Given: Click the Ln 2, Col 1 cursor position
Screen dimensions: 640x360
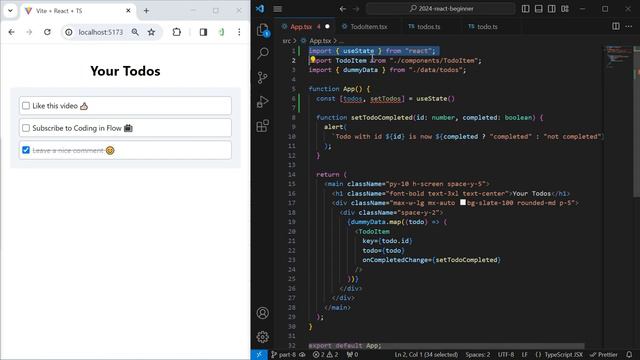Looking at the screenshot, I should coord(426,355).
